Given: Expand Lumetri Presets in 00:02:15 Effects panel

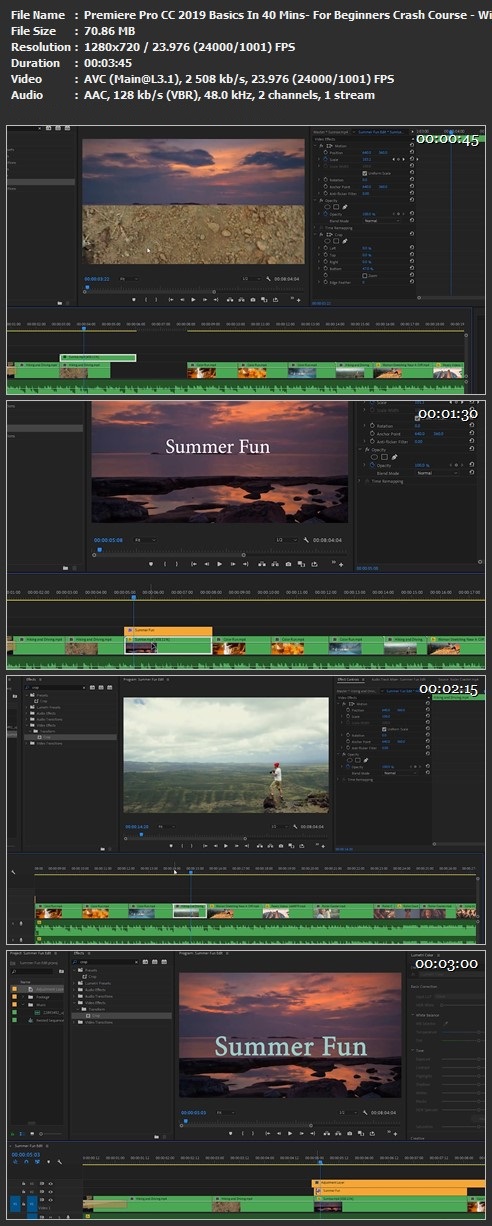Looking at the screenshot, I should pyautogui.click(x=28, y=706).
